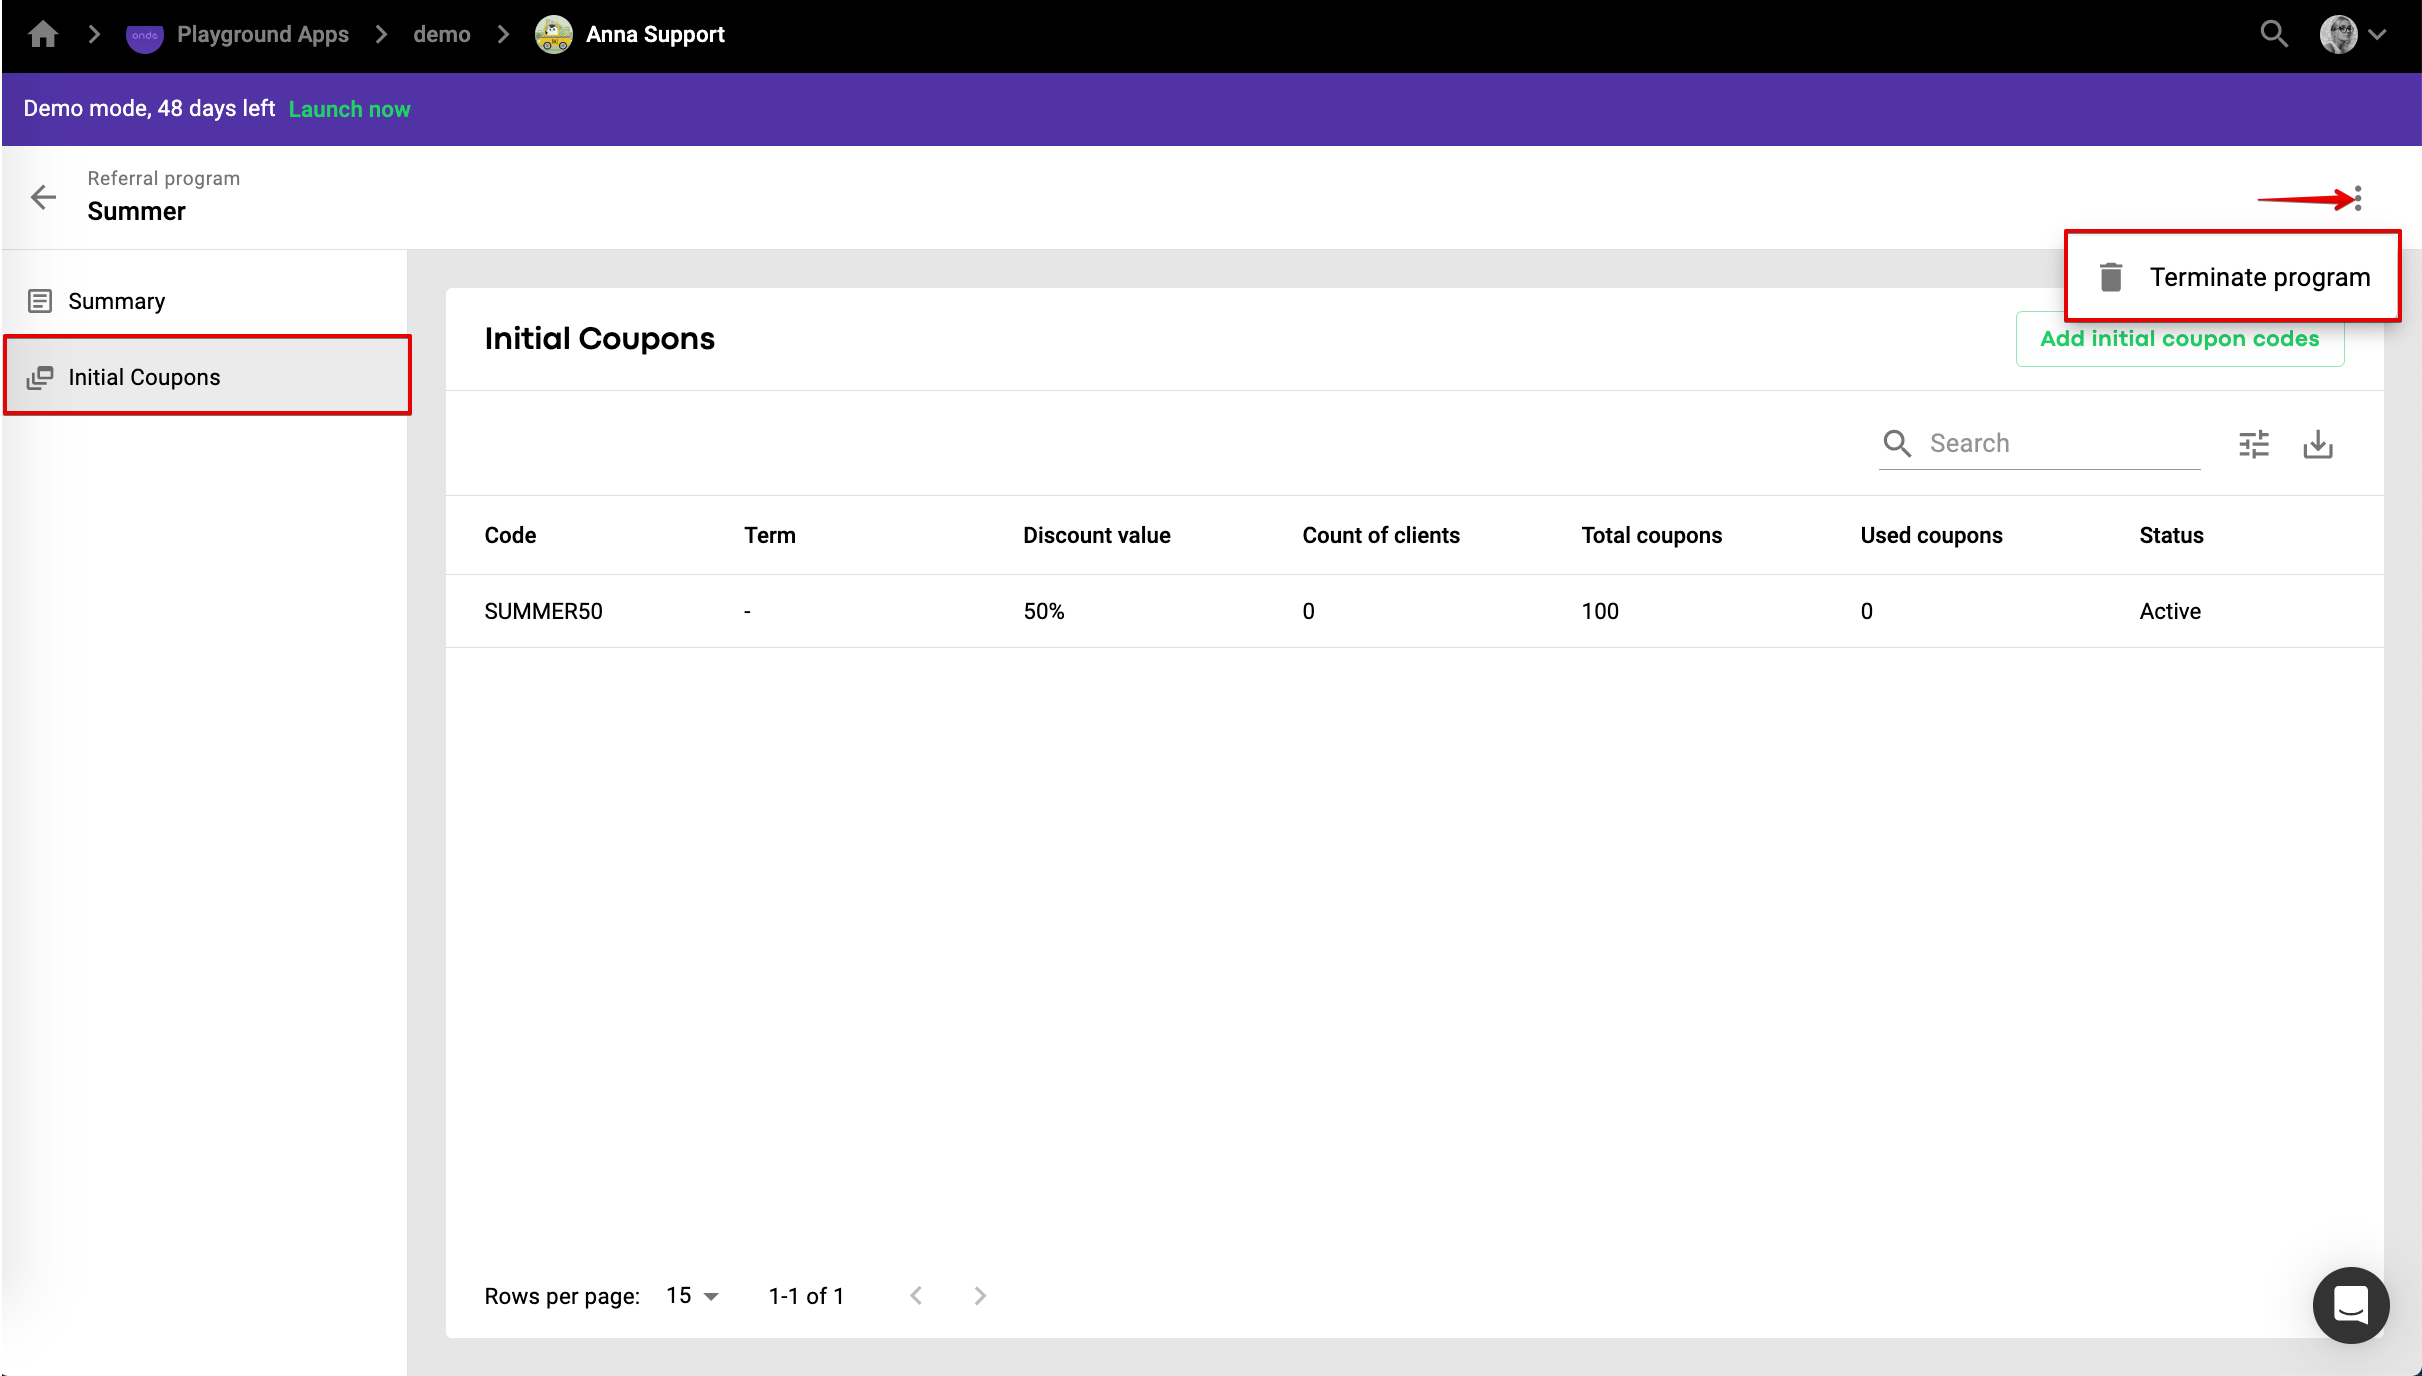
Task: Click the Anna Support app avatar
Action: (554, 35)
